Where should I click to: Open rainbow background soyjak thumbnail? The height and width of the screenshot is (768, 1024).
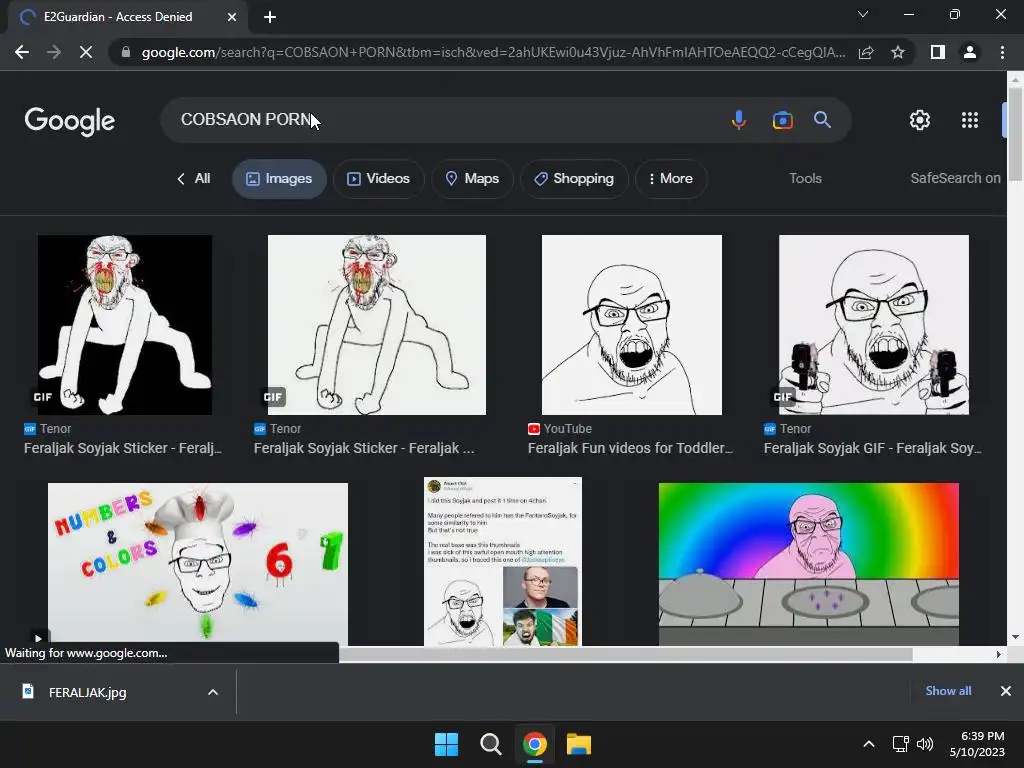(x=808, y=564)
